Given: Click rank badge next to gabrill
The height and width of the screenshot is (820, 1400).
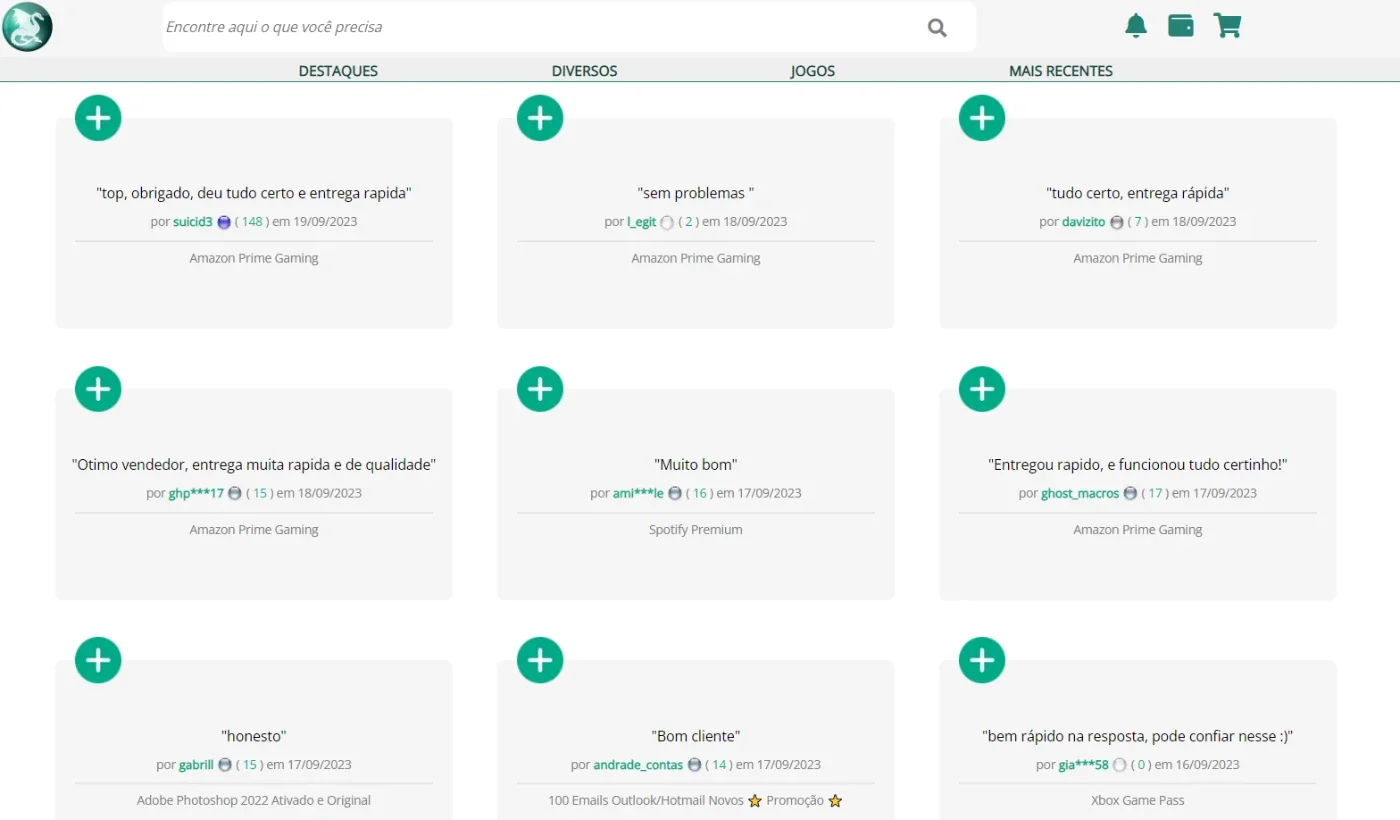Looking at the screenshot, I should coord(225,765).
